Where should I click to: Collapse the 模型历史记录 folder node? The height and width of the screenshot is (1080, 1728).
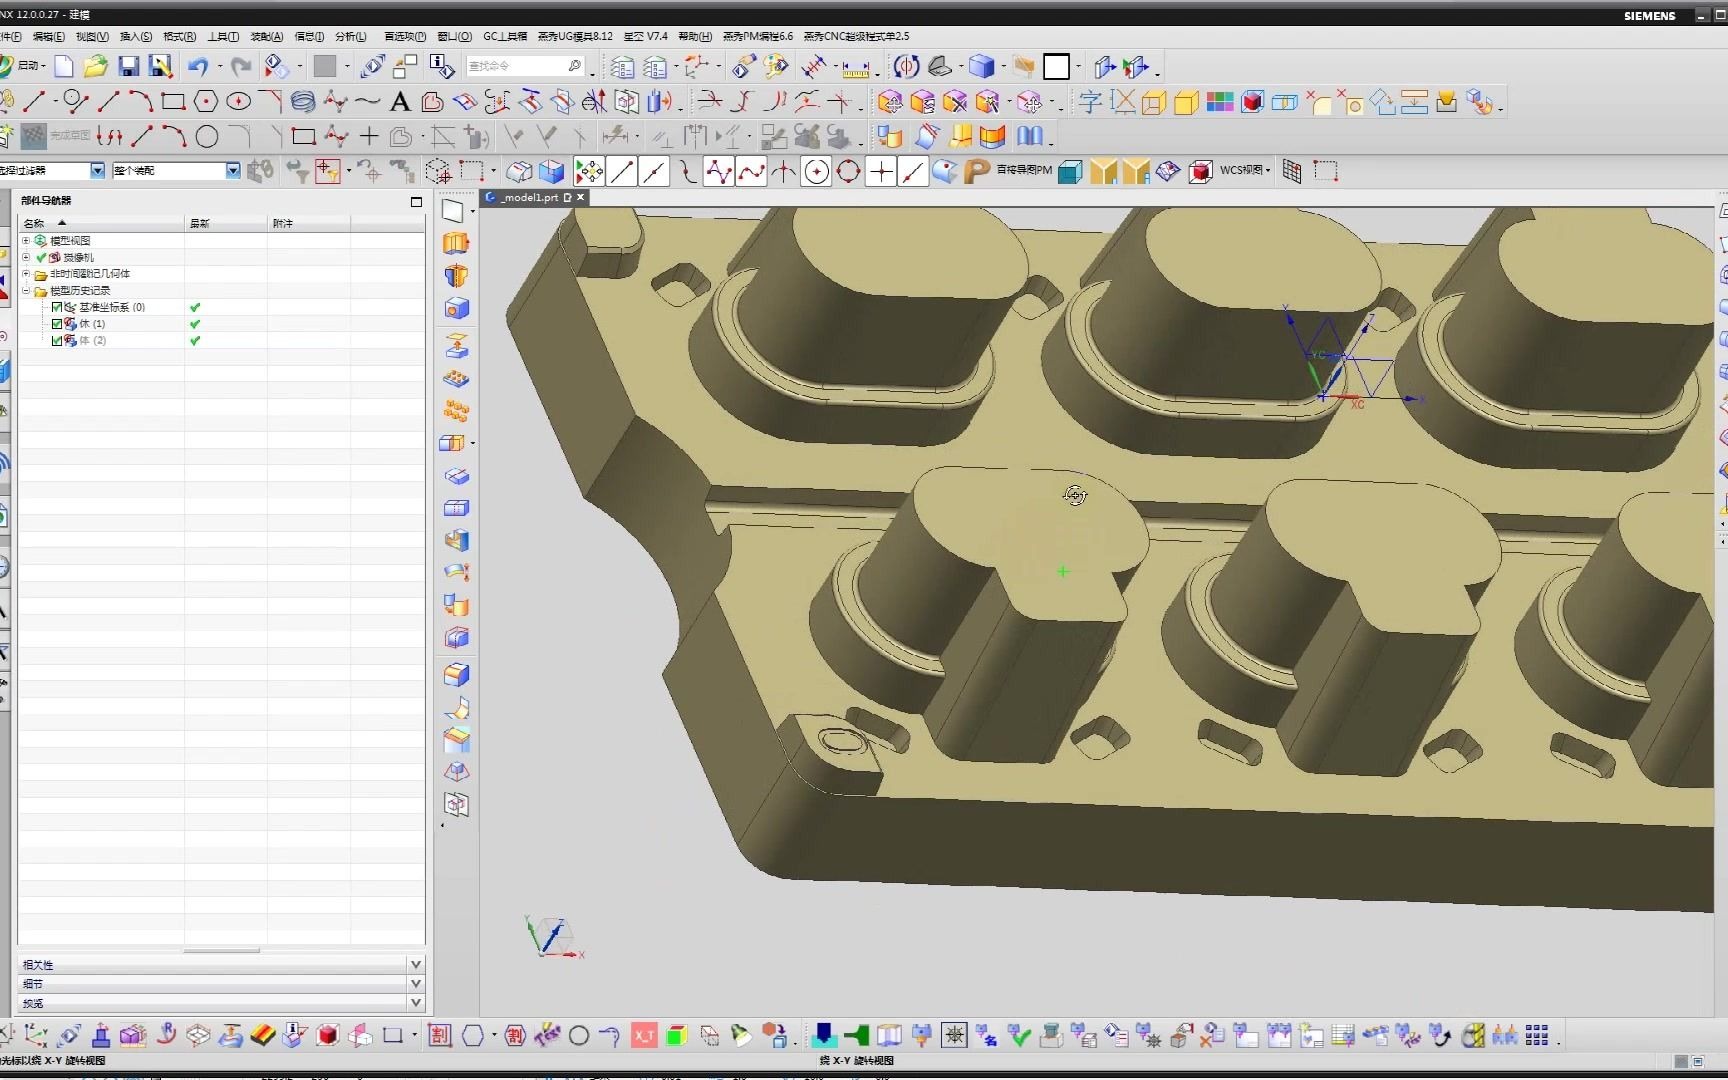(26, 291)
